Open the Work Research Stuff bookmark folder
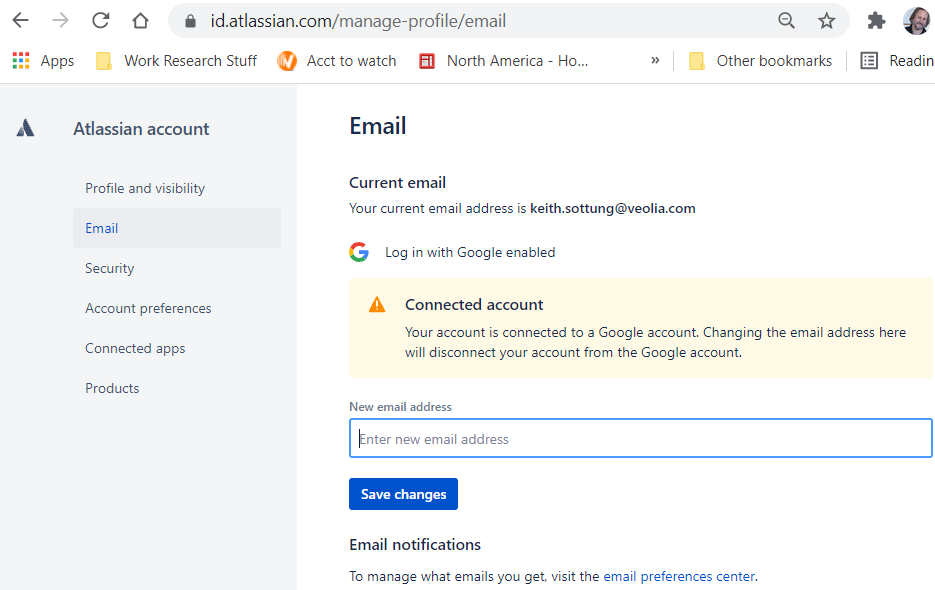This screenshot has height=590, width=935. point(177,61)
